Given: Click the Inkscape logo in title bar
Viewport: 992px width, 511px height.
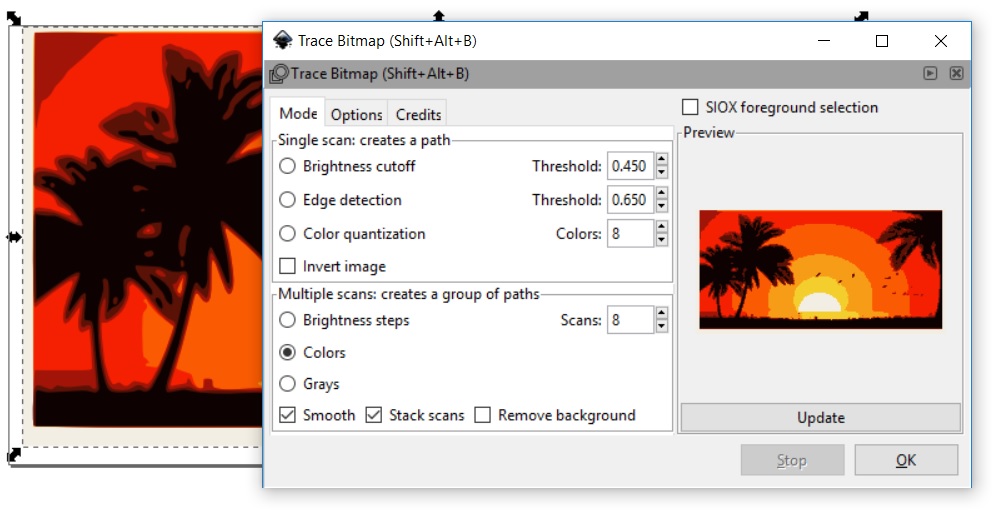Looking at the screenshot, I should (x=283, y=41).
